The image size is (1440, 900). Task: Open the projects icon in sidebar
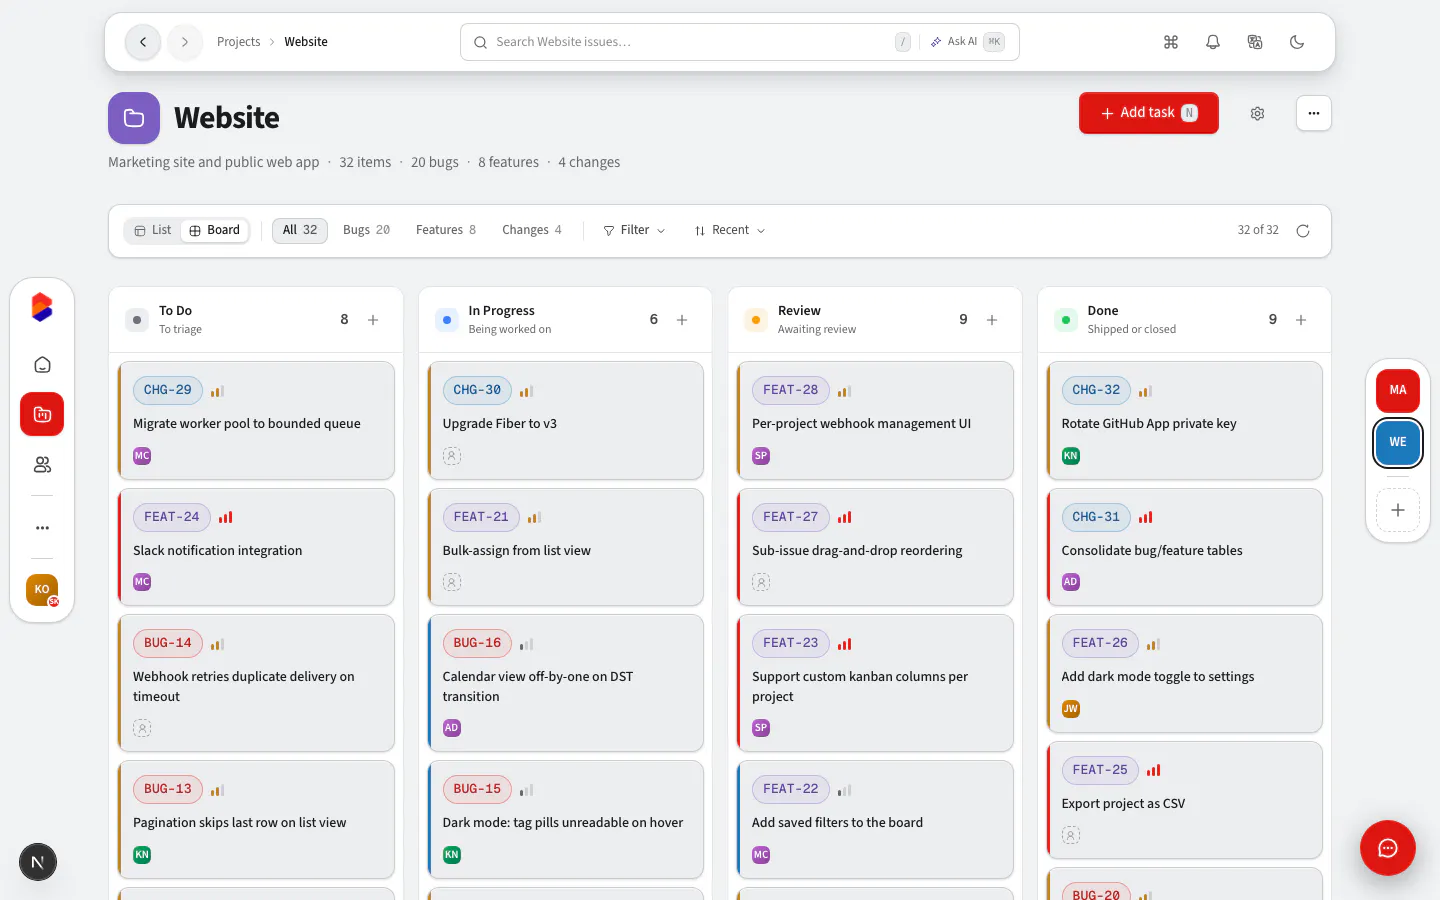point(42,414)
